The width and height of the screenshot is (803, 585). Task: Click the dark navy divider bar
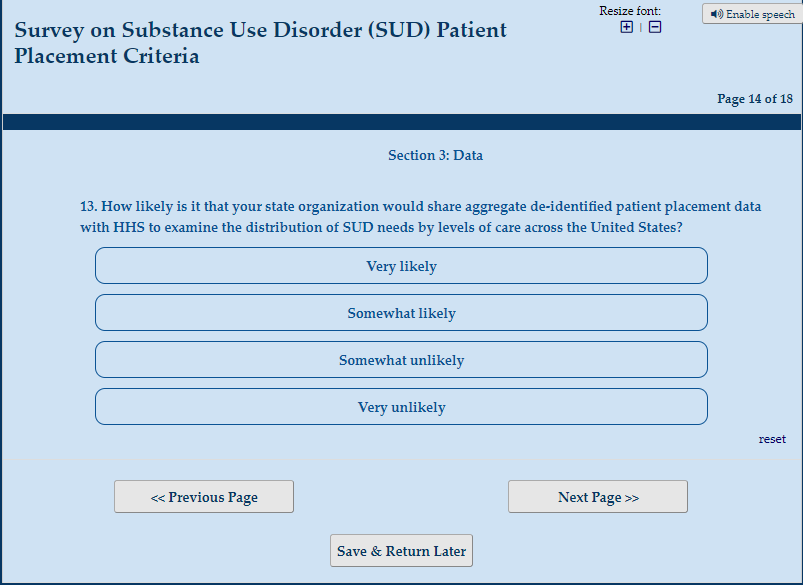401,122
